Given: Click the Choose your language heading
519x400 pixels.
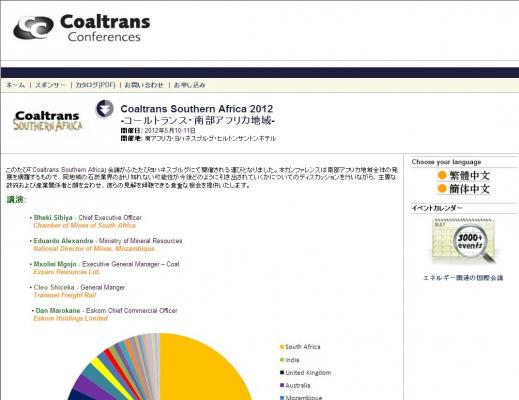Looking at the screenshot, I should [x=446, y=162].
